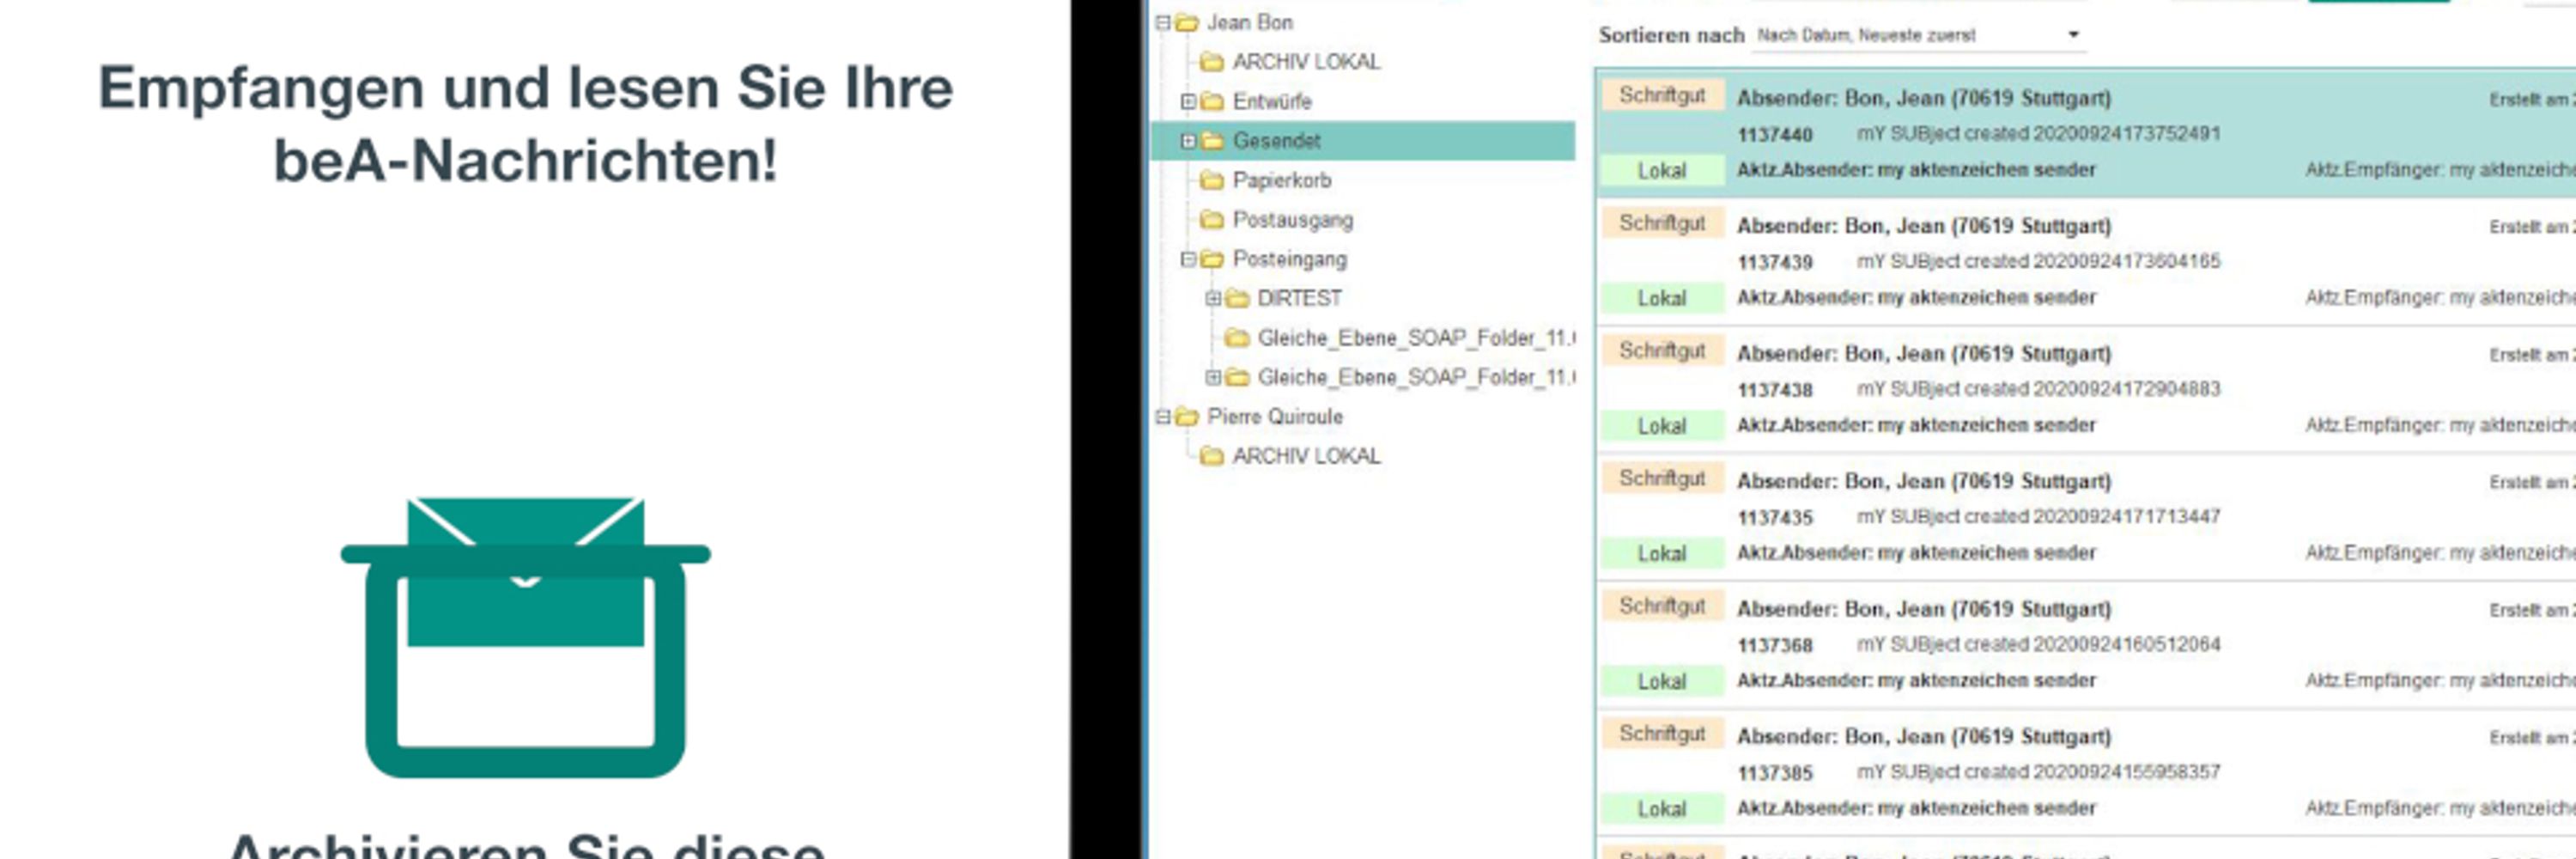The image size is (2576, 859).
Task: Click Schriftgut tag on message 1137440
Action: [1662, 95]
